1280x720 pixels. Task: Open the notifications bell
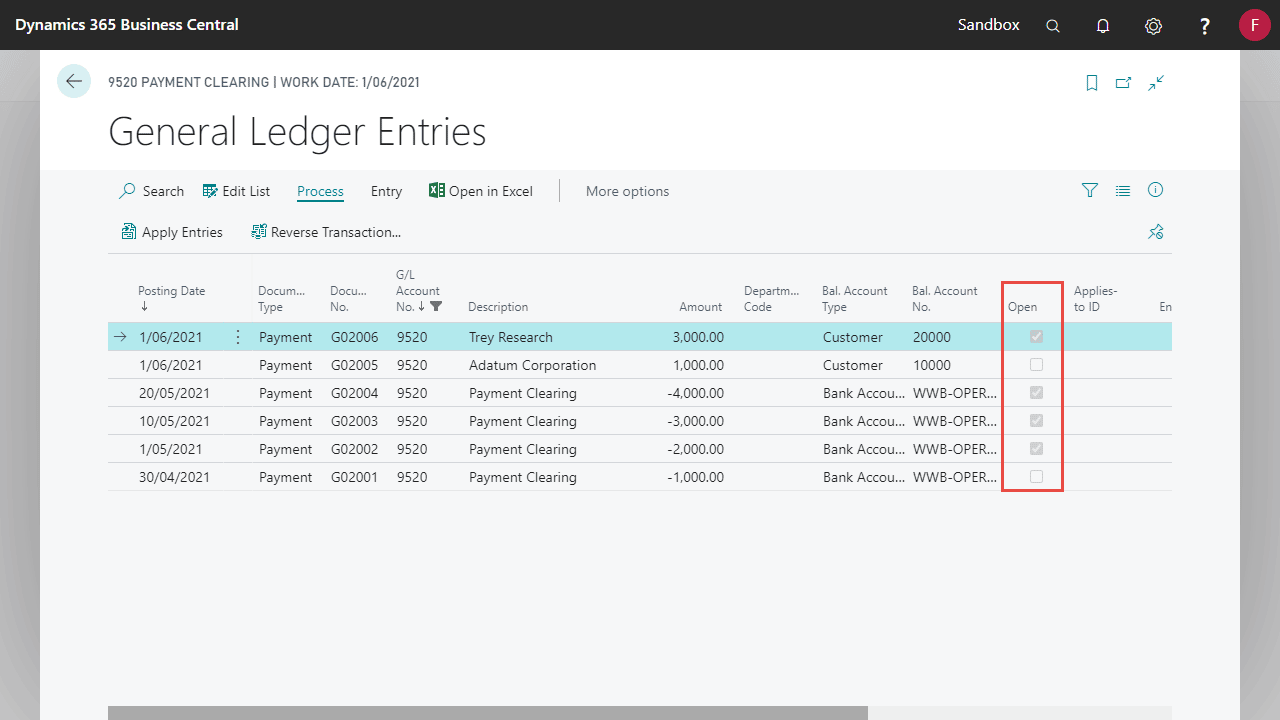1103,26
